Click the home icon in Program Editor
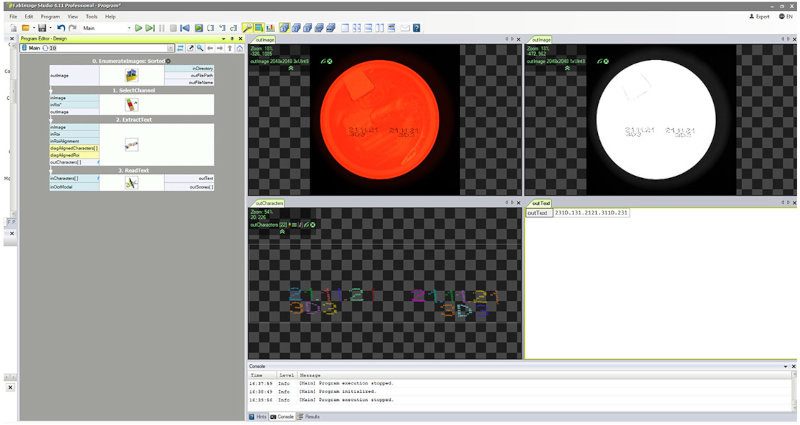Image resolution: width=800 pixels, height=425 pixels. 240,47
